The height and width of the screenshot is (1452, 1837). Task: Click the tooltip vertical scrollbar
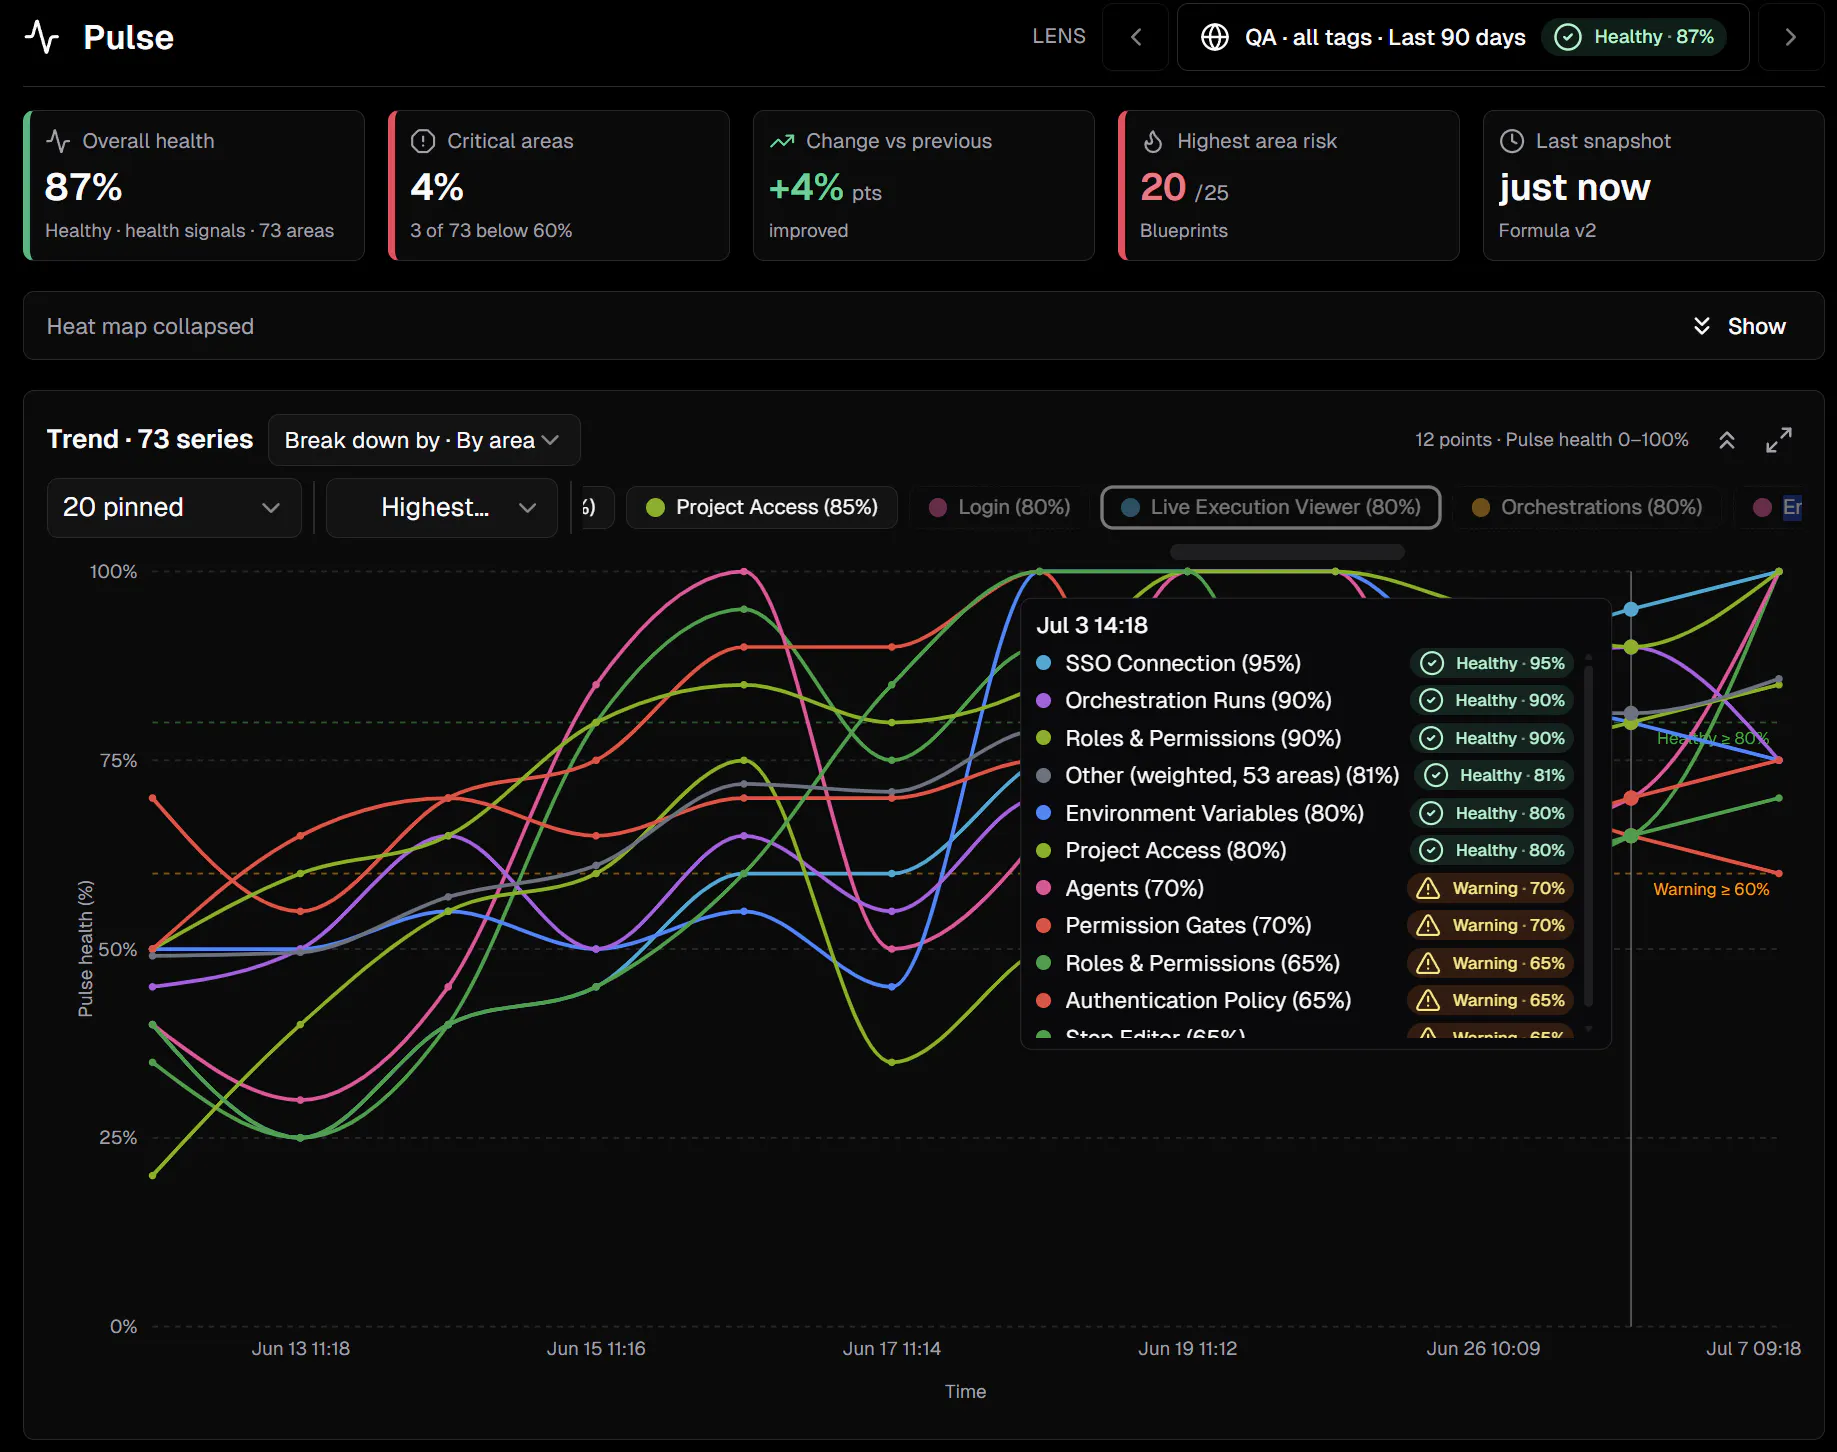1588,835
